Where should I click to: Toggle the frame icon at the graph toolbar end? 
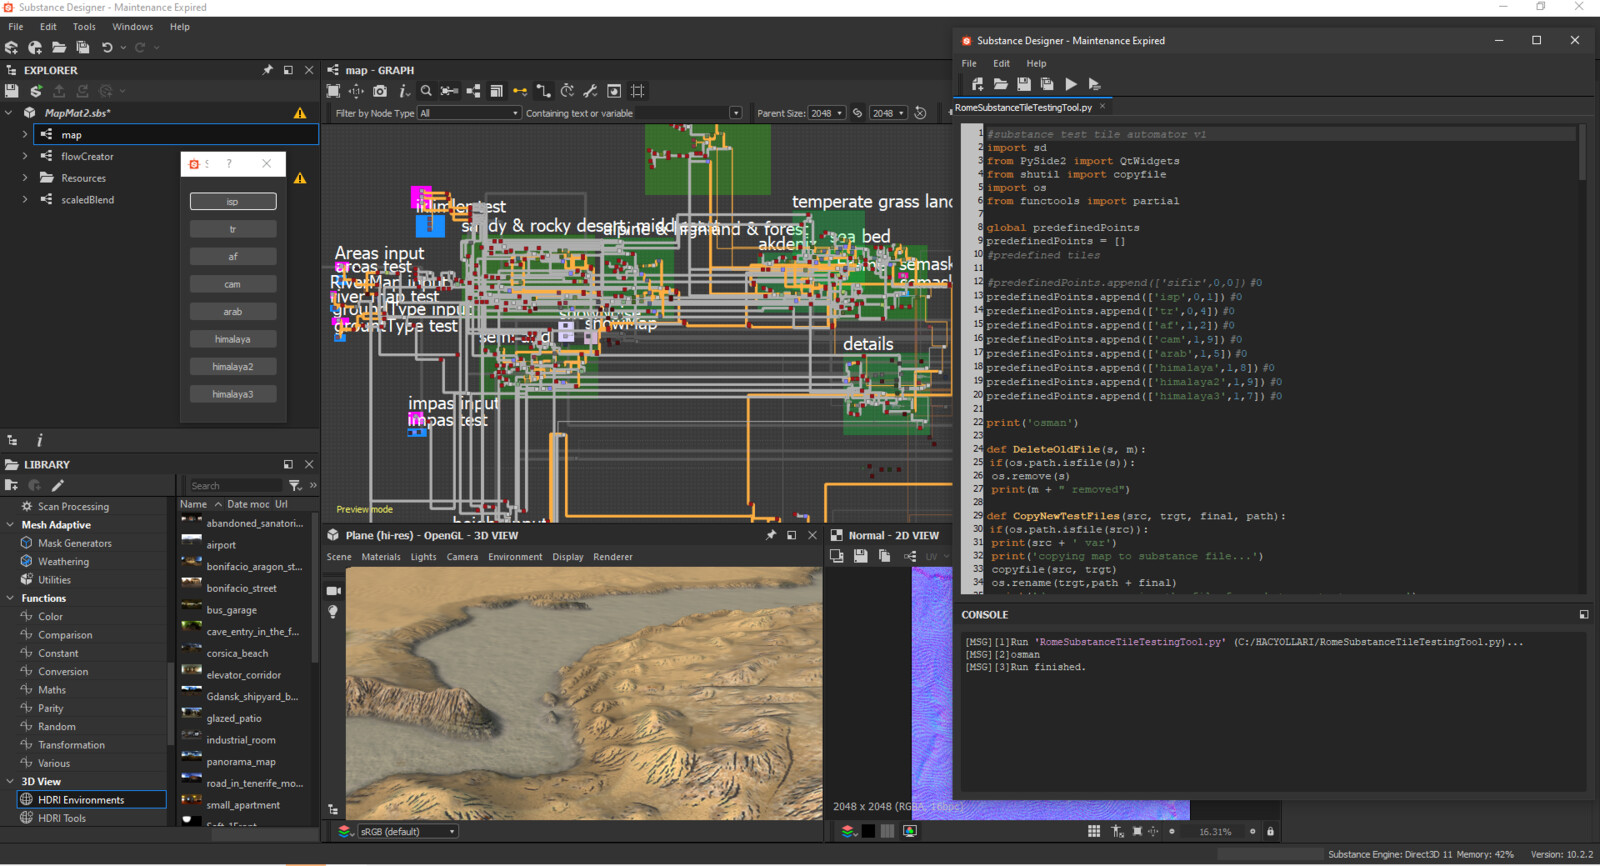(638, 91)
